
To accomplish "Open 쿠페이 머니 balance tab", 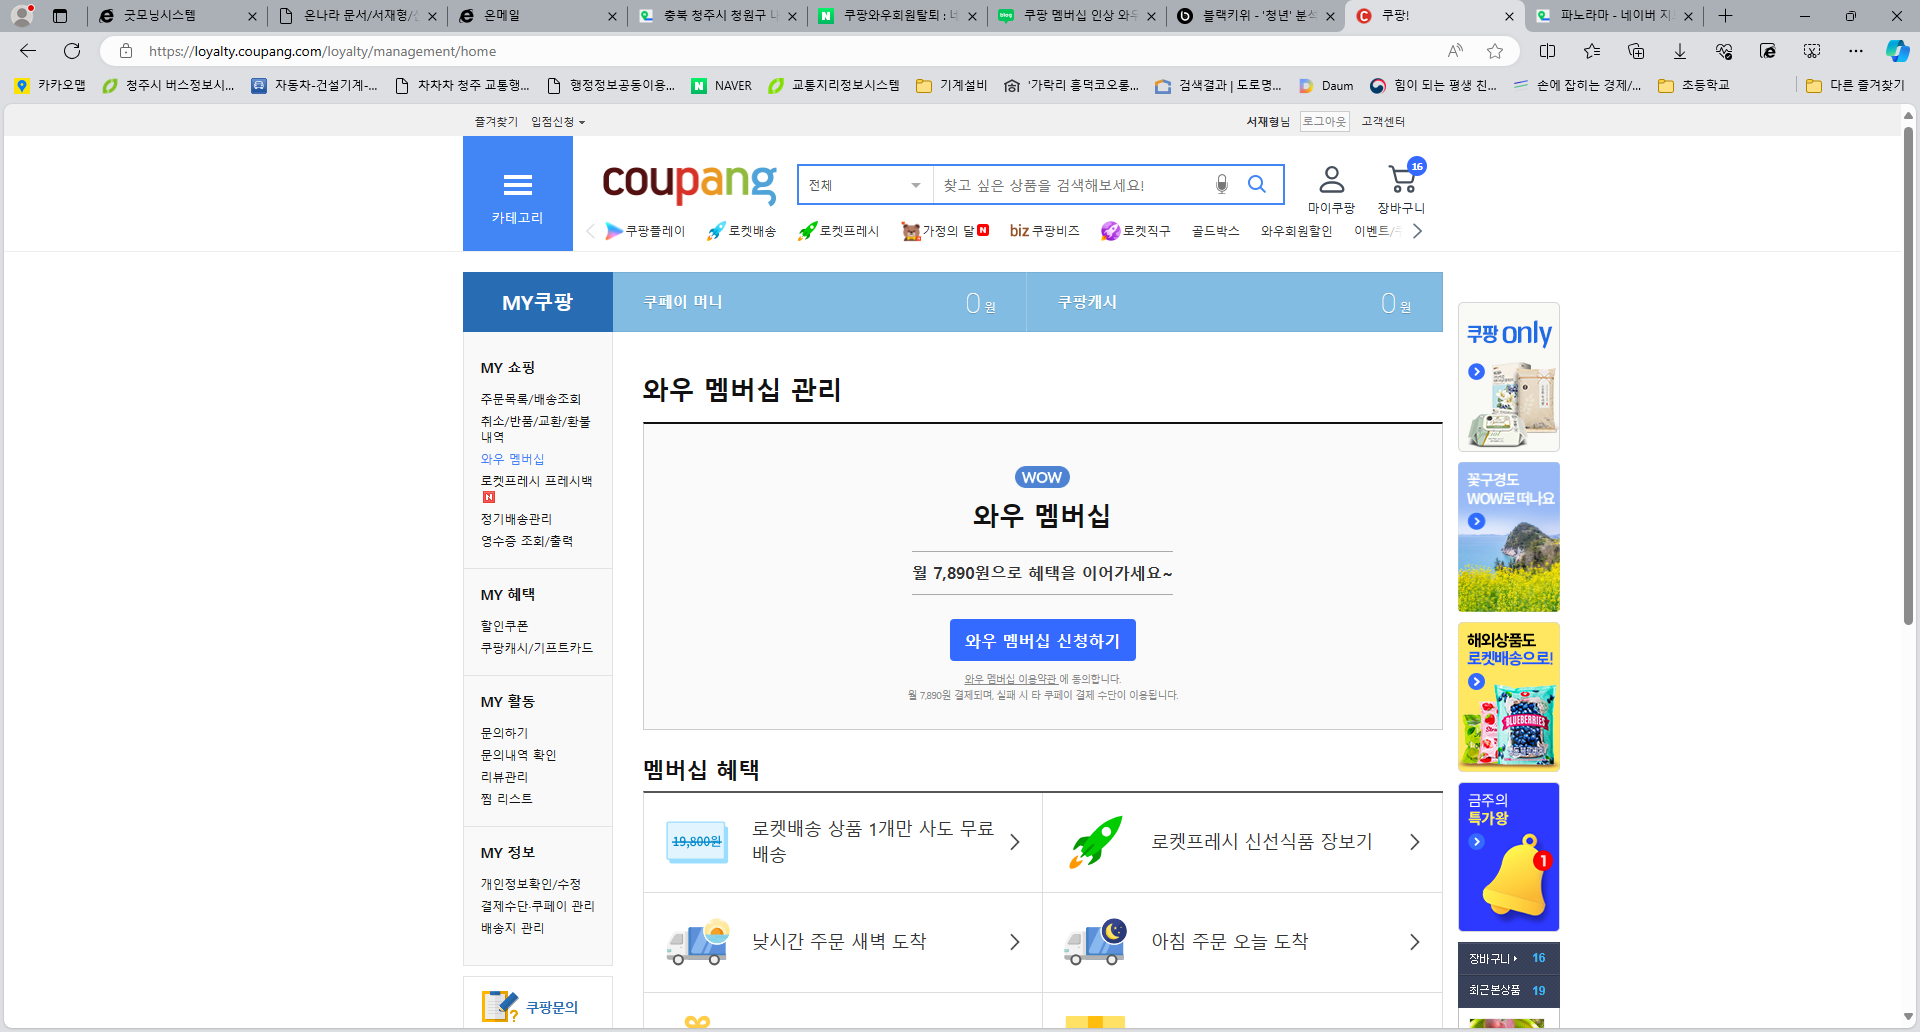I will pyautogui.click(x=820, y=302).
